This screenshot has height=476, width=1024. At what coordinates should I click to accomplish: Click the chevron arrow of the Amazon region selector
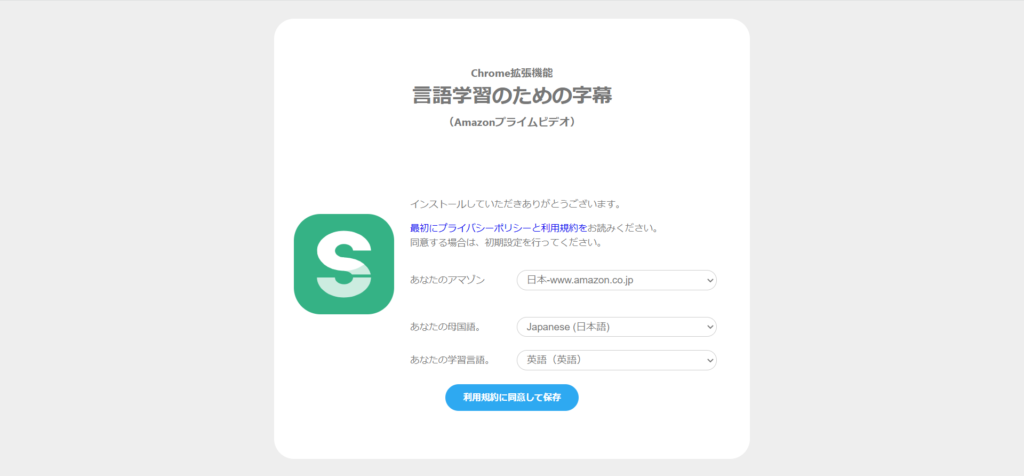711,280
